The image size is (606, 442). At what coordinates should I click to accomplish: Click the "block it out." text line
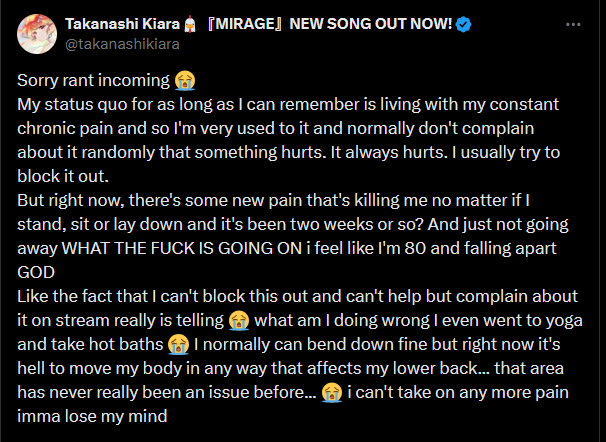63,177
